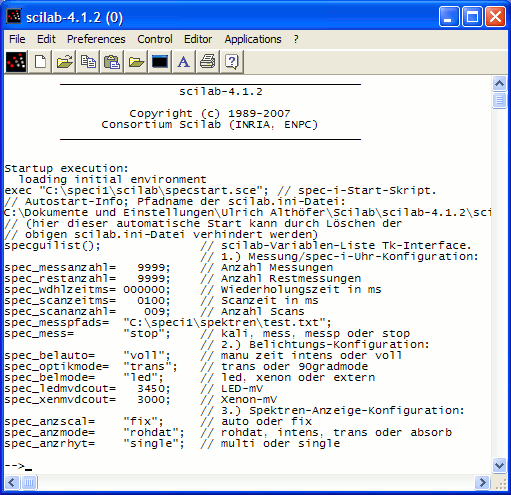Image resolution: width=511 pixels, height=495 pixels.
Task: Paste from clipboard toolbar icon
Action: 112,62
